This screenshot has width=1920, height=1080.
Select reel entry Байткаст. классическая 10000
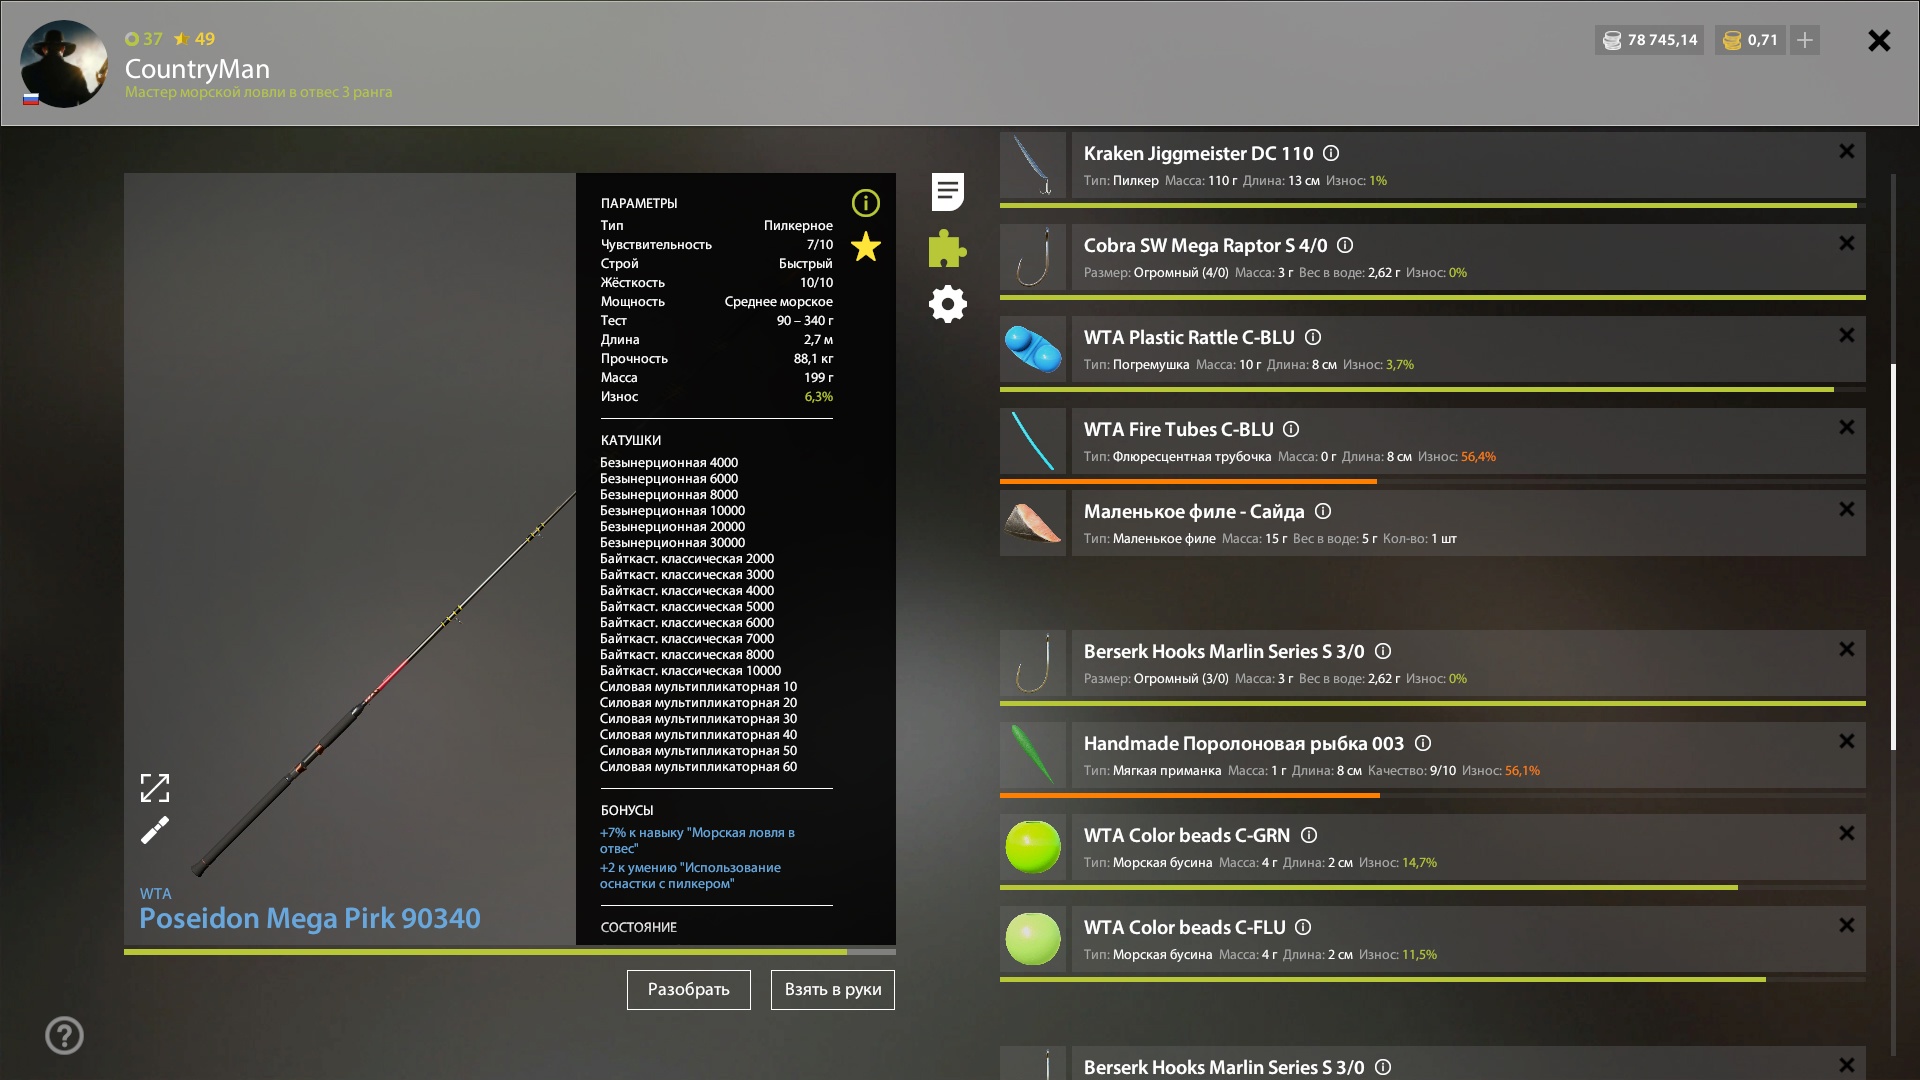pyautogui.click(x=690, y=671)
